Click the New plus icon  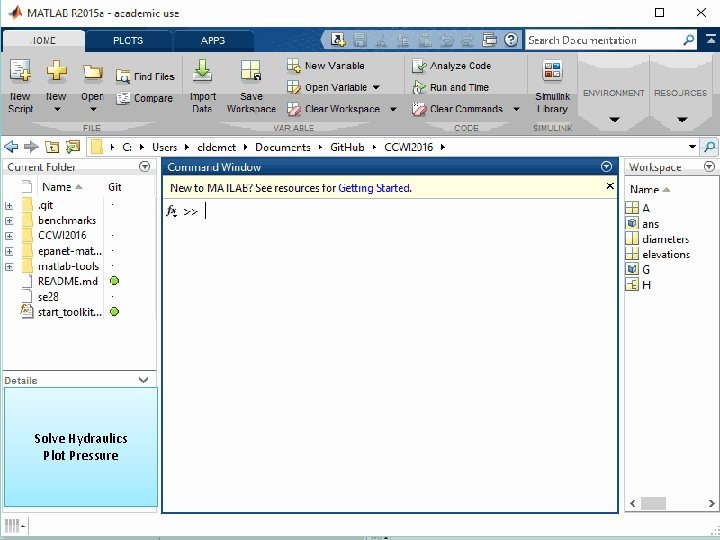(56, 71)
